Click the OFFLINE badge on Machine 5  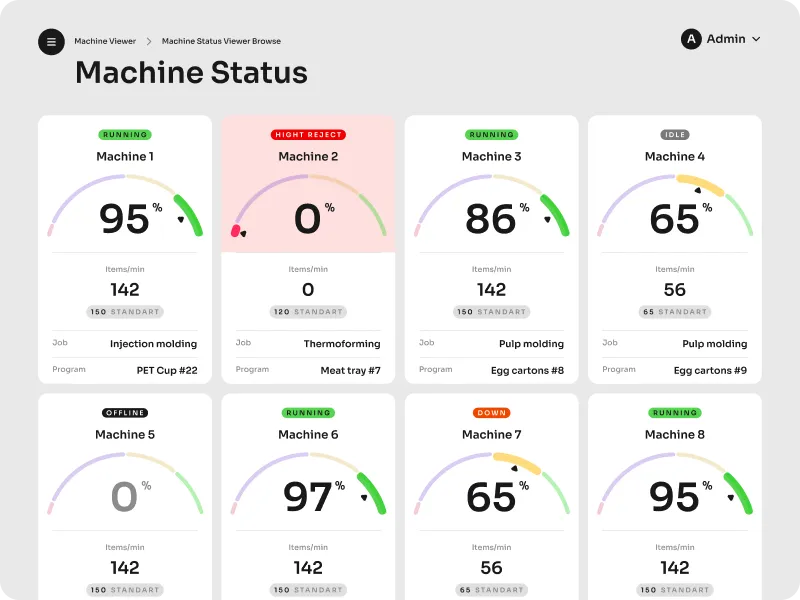click(x=125, y=413)
